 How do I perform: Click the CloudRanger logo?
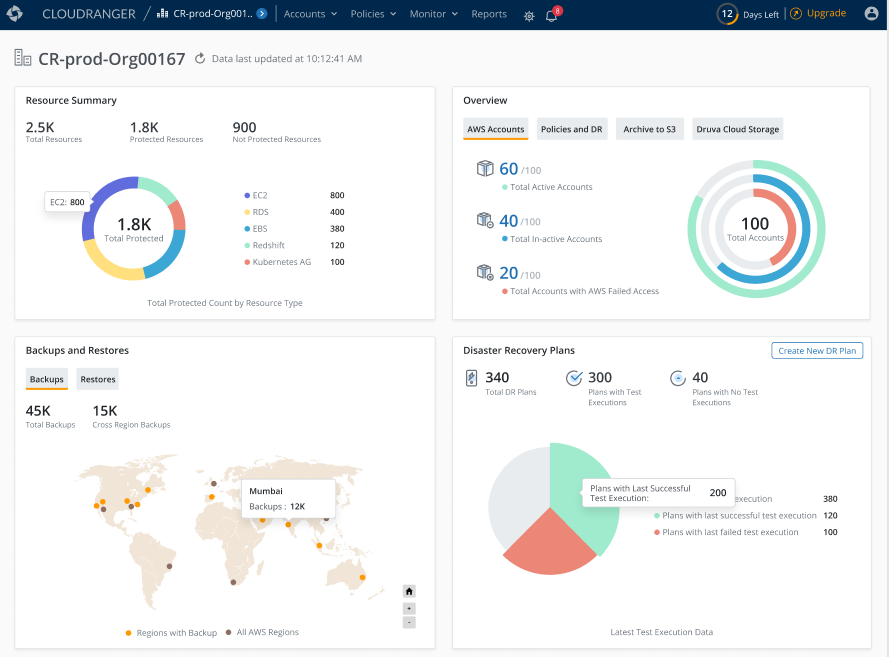coord(15,14)
